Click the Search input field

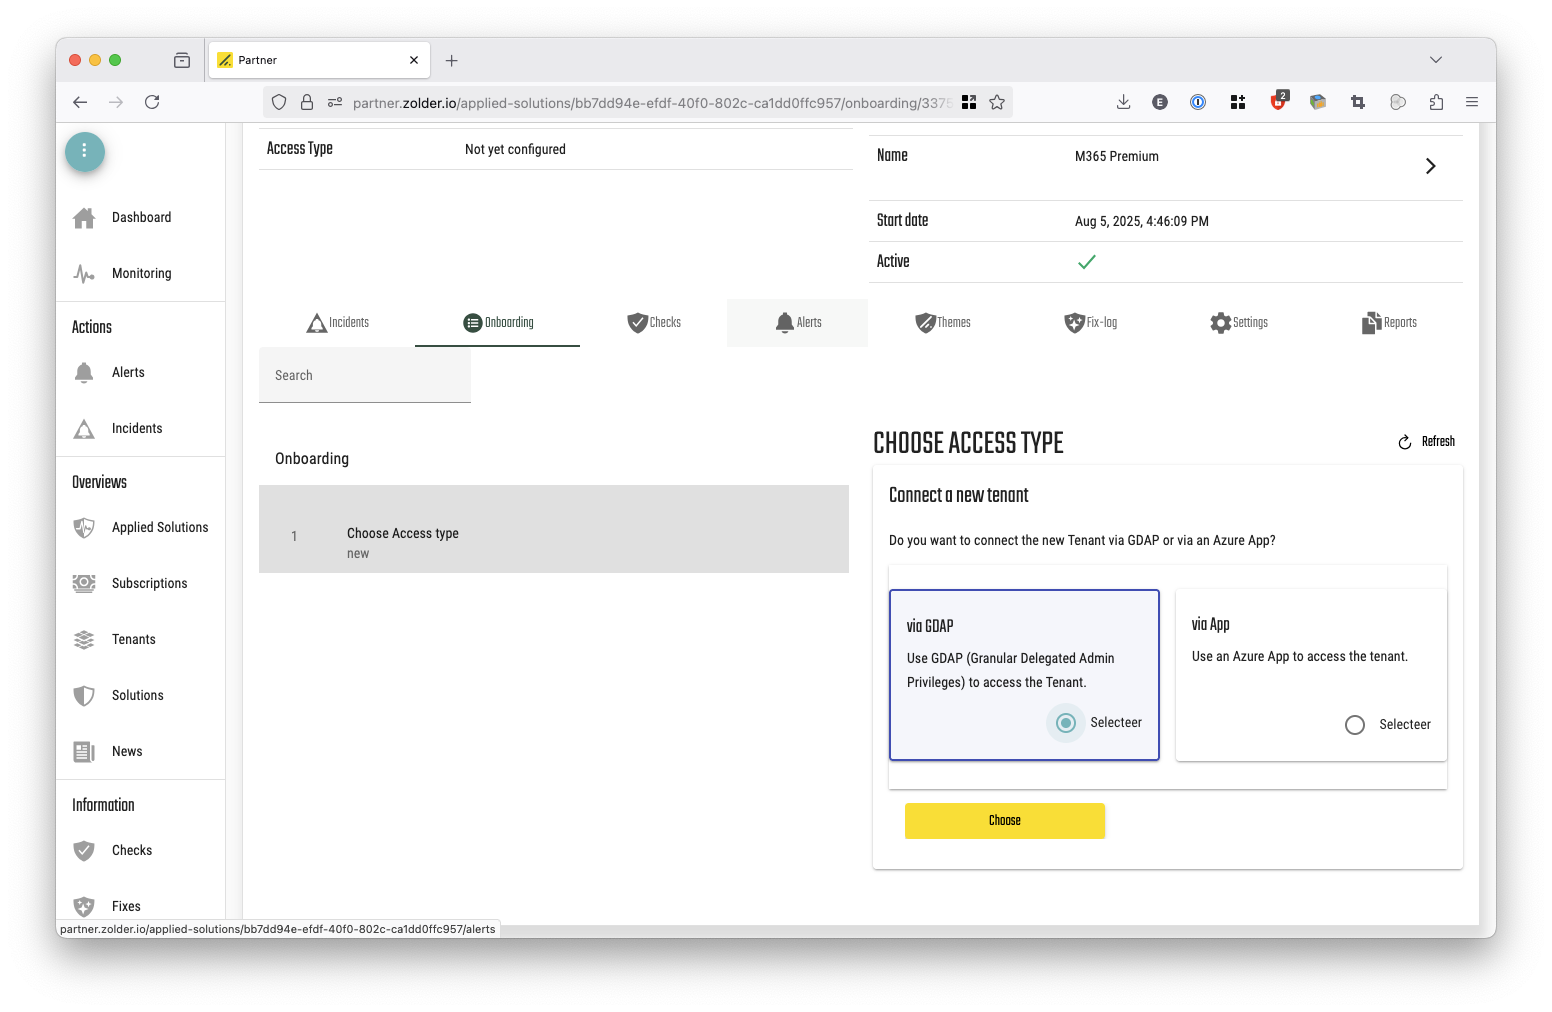pyautogui.click(x=364, y=376)
